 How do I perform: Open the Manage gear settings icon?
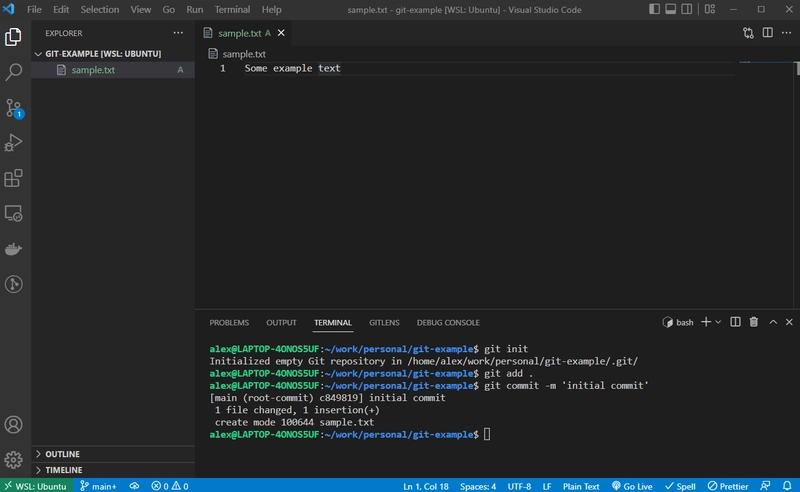(x=13, y=460)
